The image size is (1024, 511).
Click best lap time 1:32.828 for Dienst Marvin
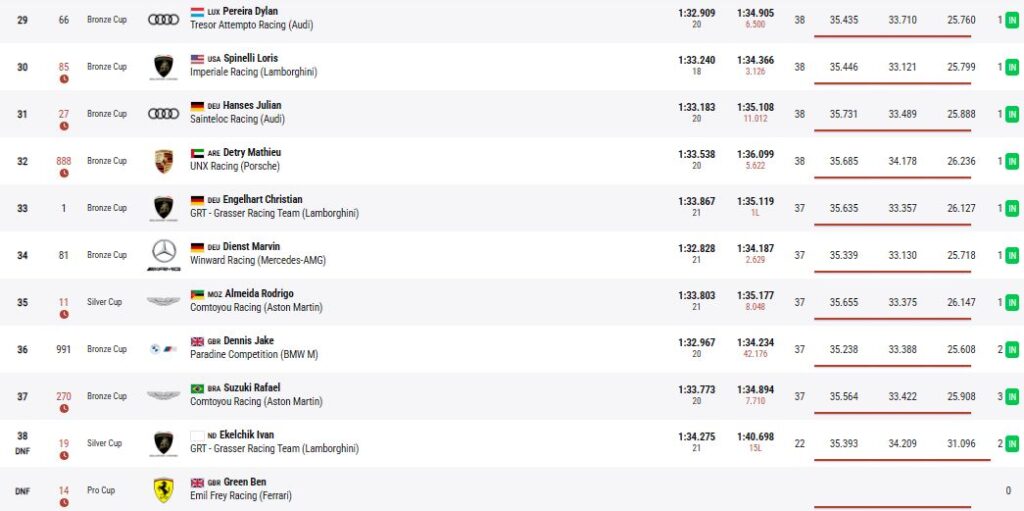click(696, 247)
